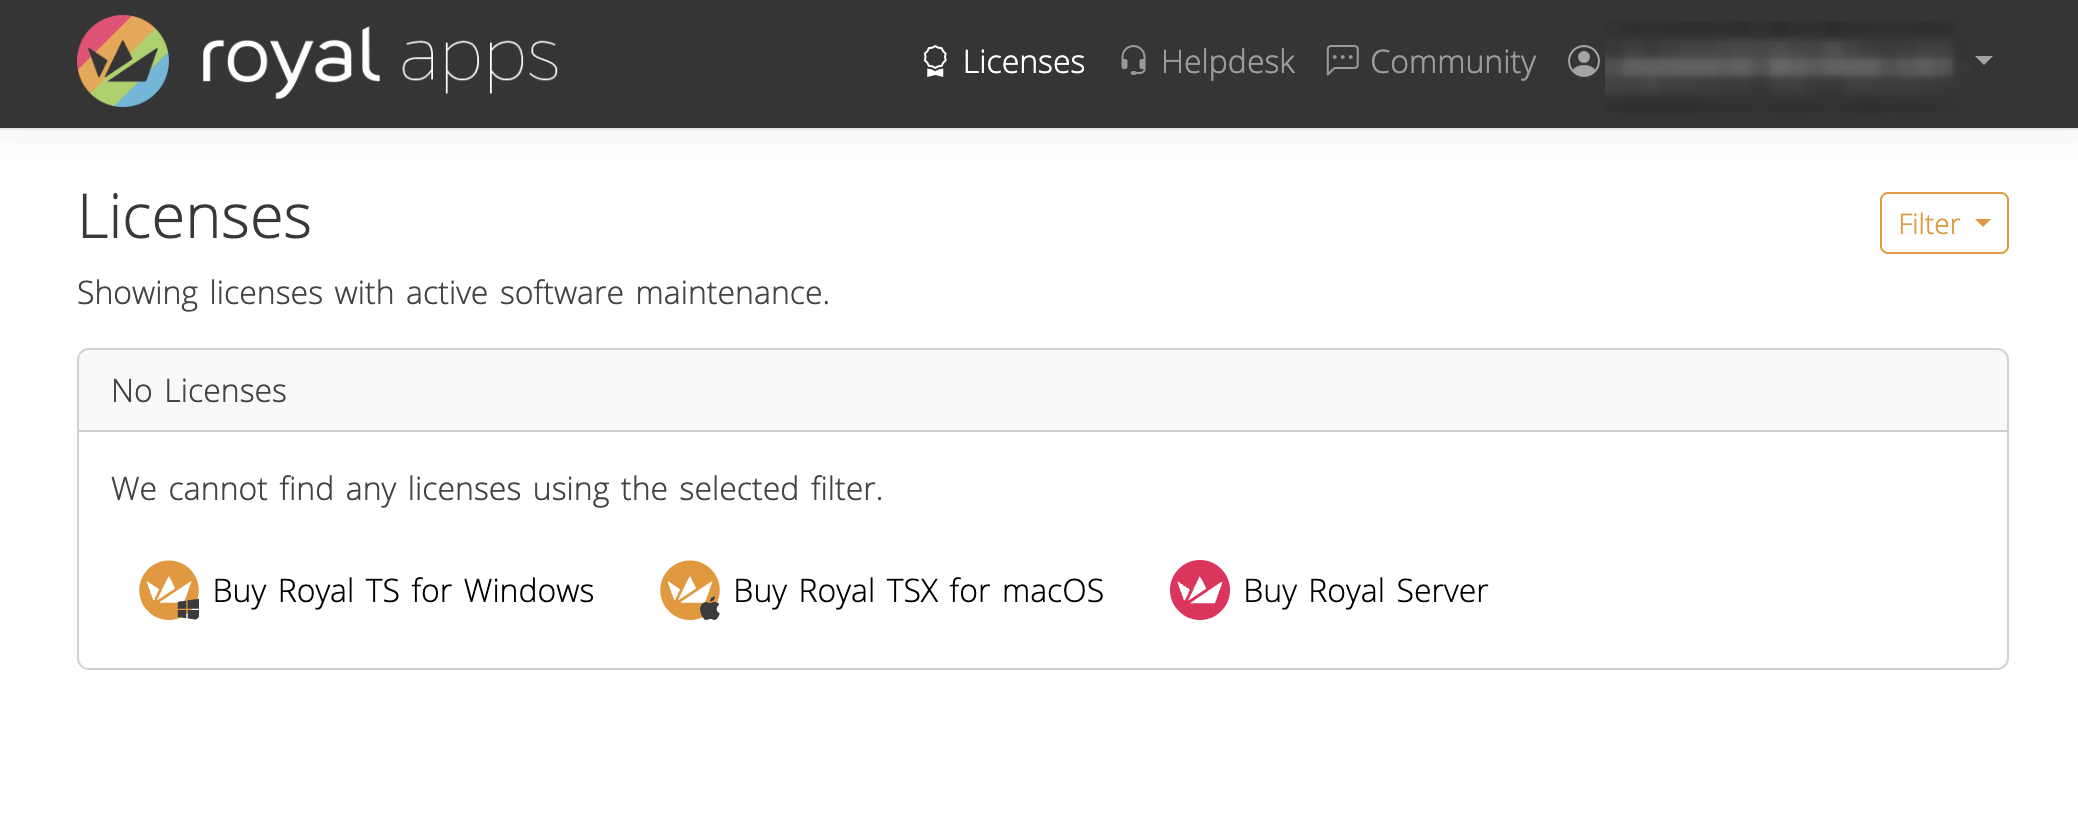This screenshot has height=828, width=2078.
Task: Go to the Helpdesk page
Action: pos(1227,62)
